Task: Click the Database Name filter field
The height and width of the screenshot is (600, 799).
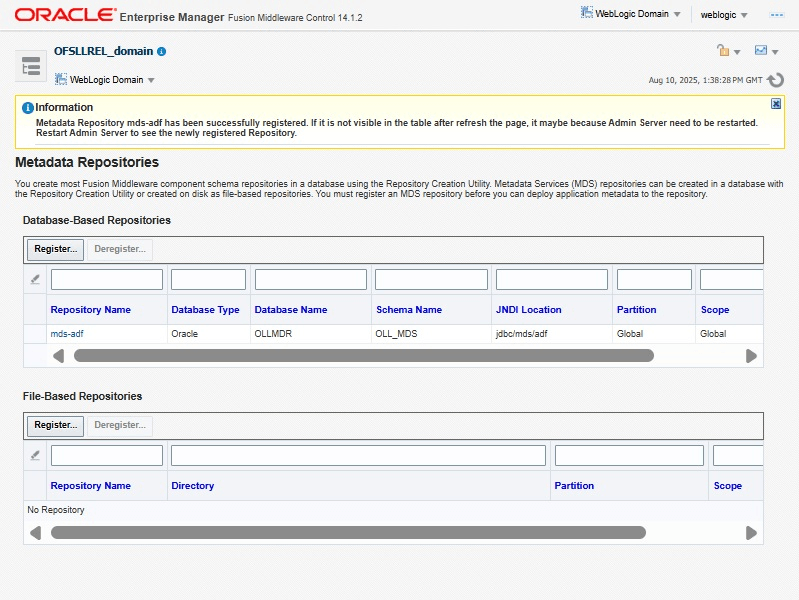Action: (311, 279)
